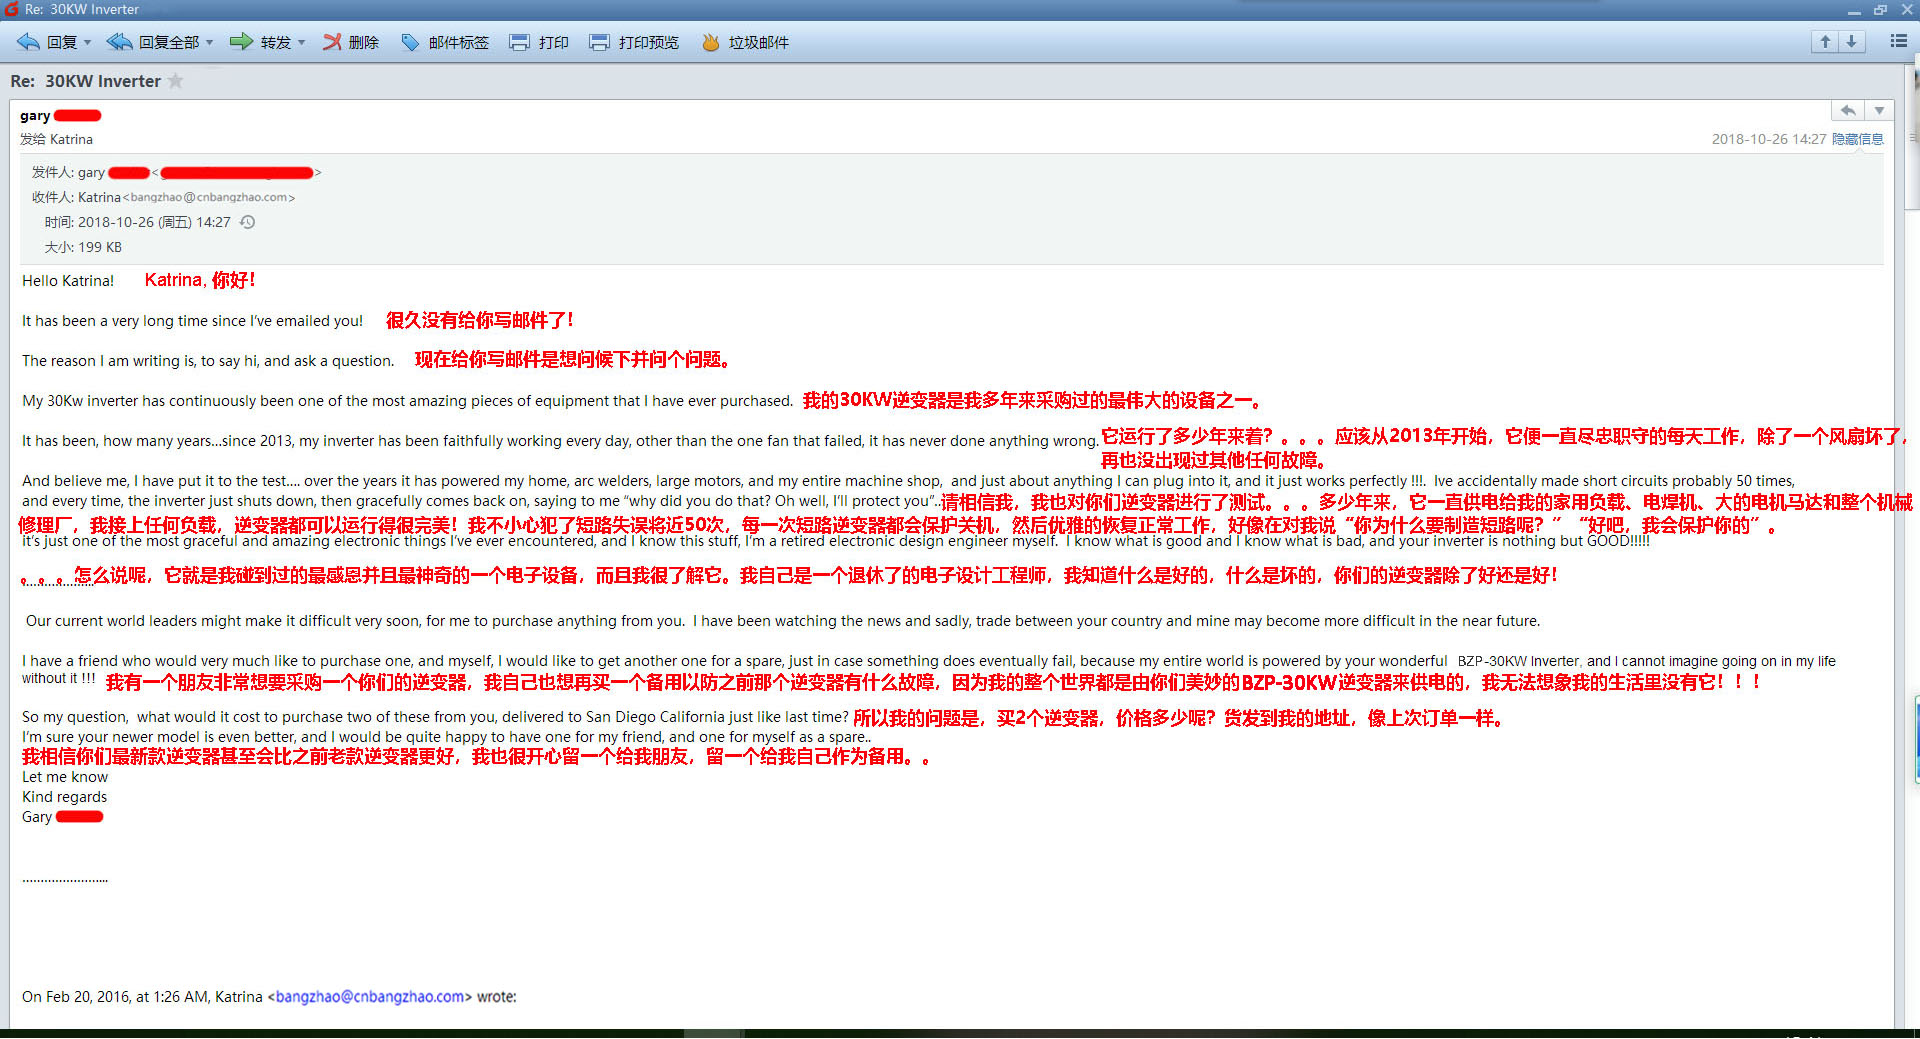This screenshot has height=1039, width=1920.
Task: Mark message as 垃圾邮件 (junk mail)
Action: (746, 42)
